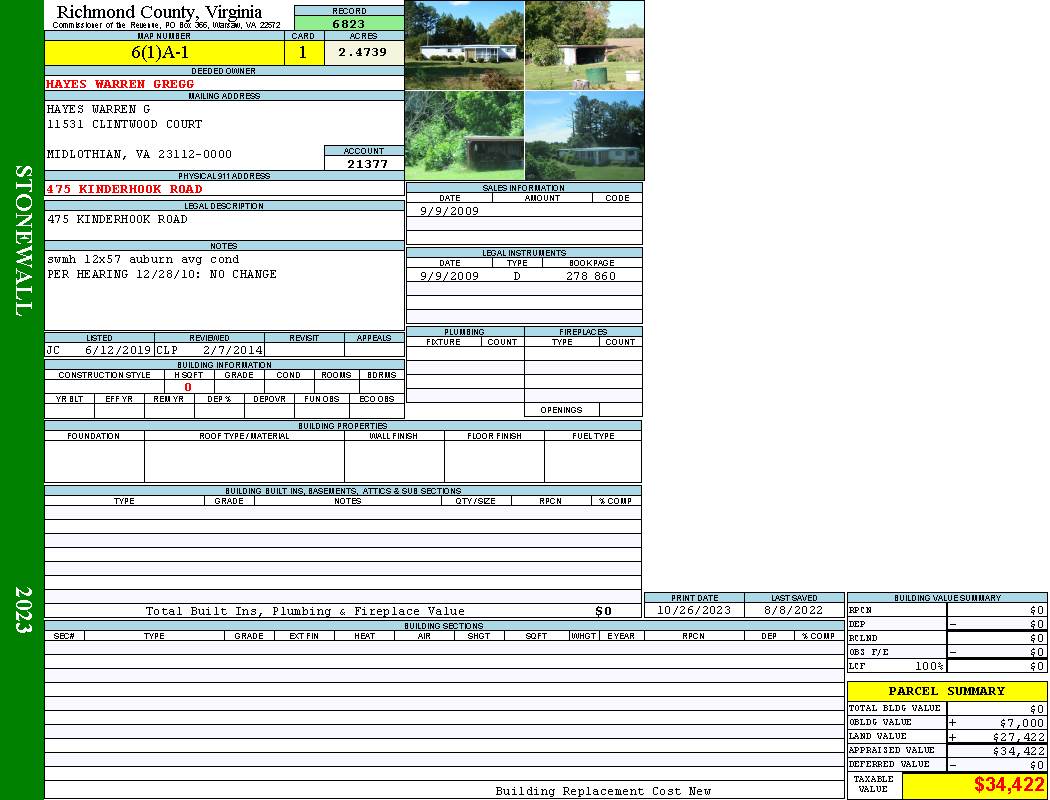Click the listed date 6/12/2019
This screenshot has height=800, width=1050.
(117, 351)
